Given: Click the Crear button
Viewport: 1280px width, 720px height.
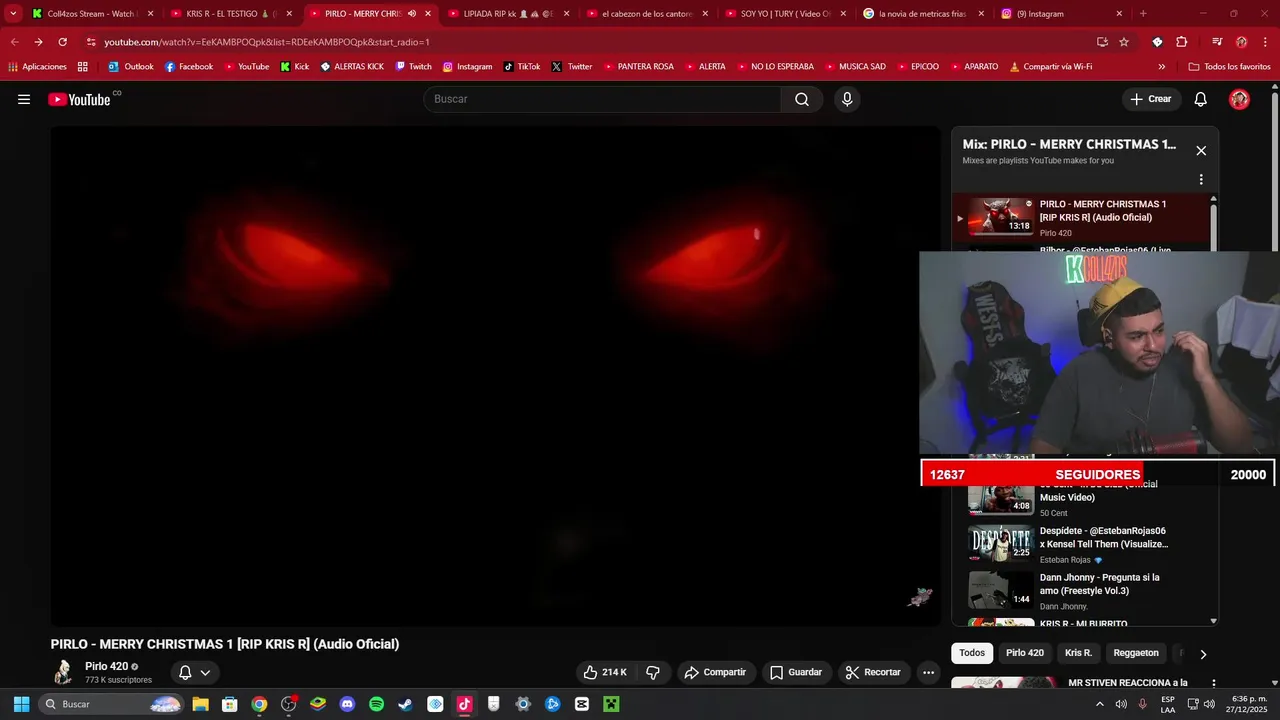Looking at the screenshot, I should (x=1151, y=99).
